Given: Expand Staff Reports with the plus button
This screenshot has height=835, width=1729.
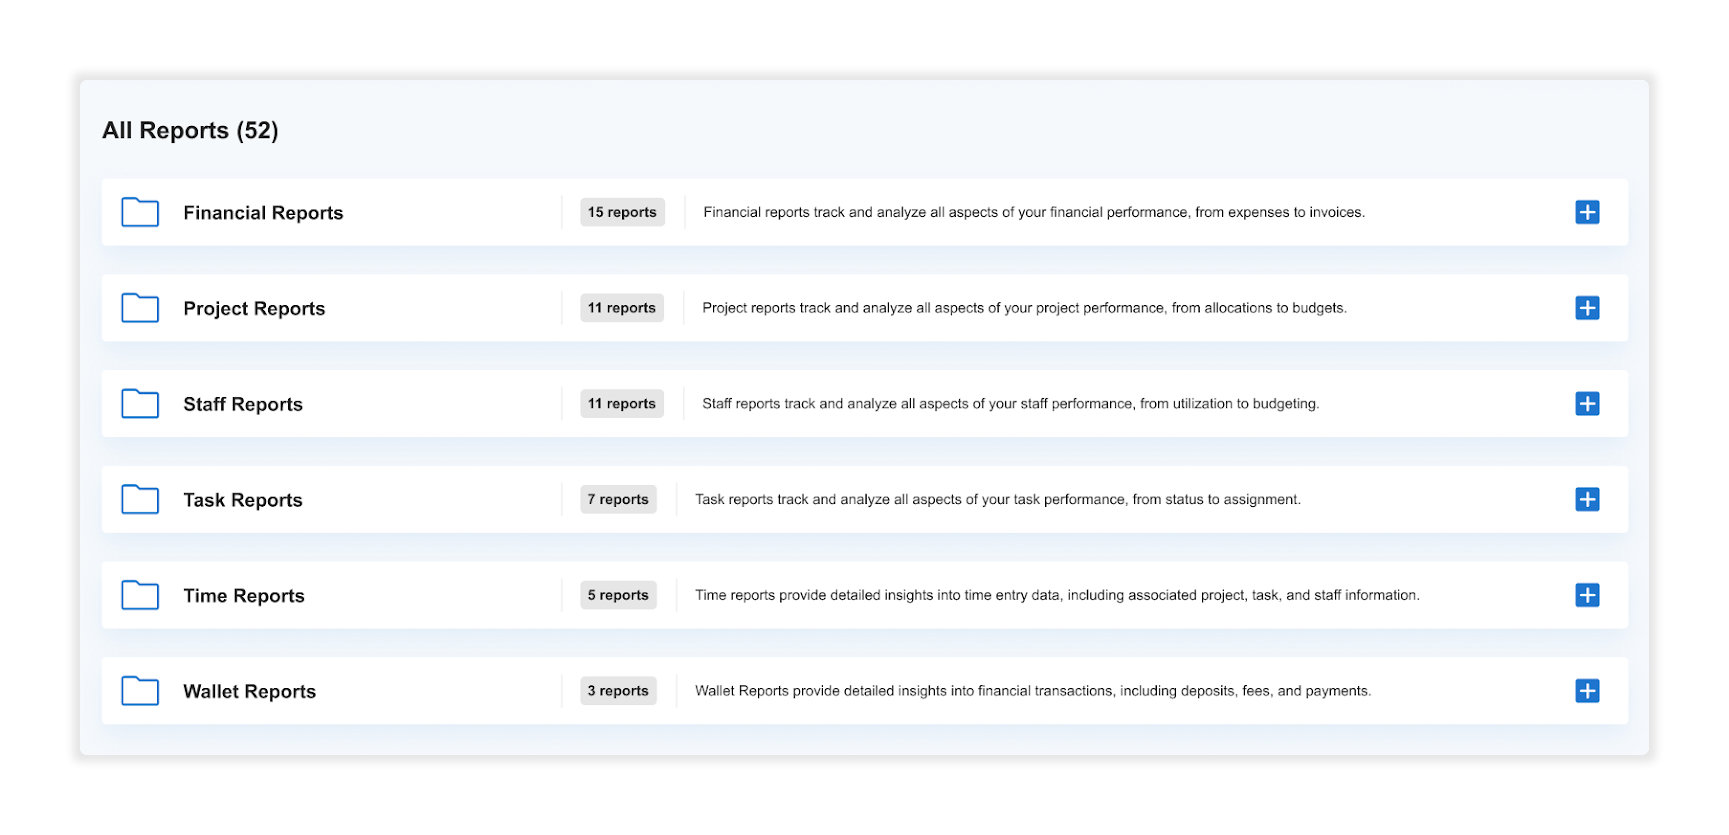Looking at the screenshot, I should pos(1587,404).
